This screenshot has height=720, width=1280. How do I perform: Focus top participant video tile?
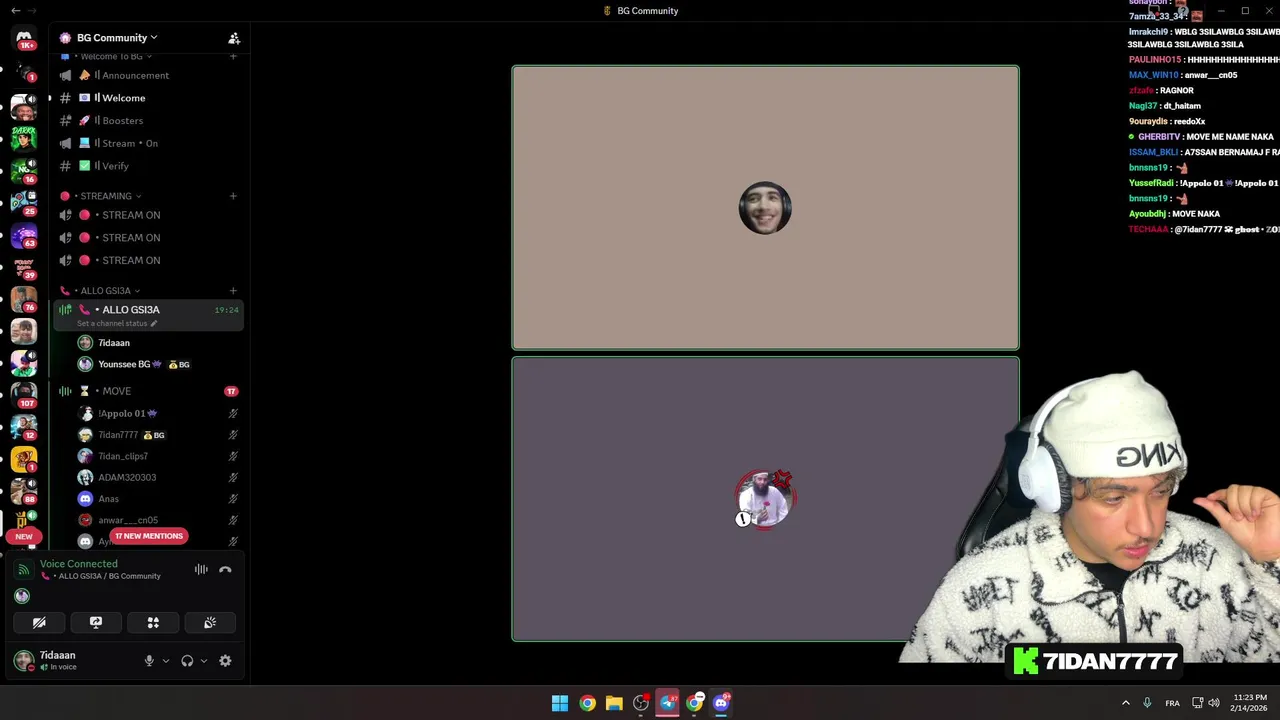coord(766,208)
